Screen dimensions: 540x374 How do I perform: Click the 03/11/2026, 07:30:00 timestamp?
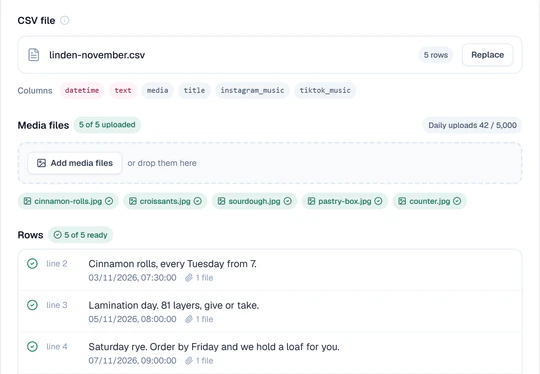132,278
